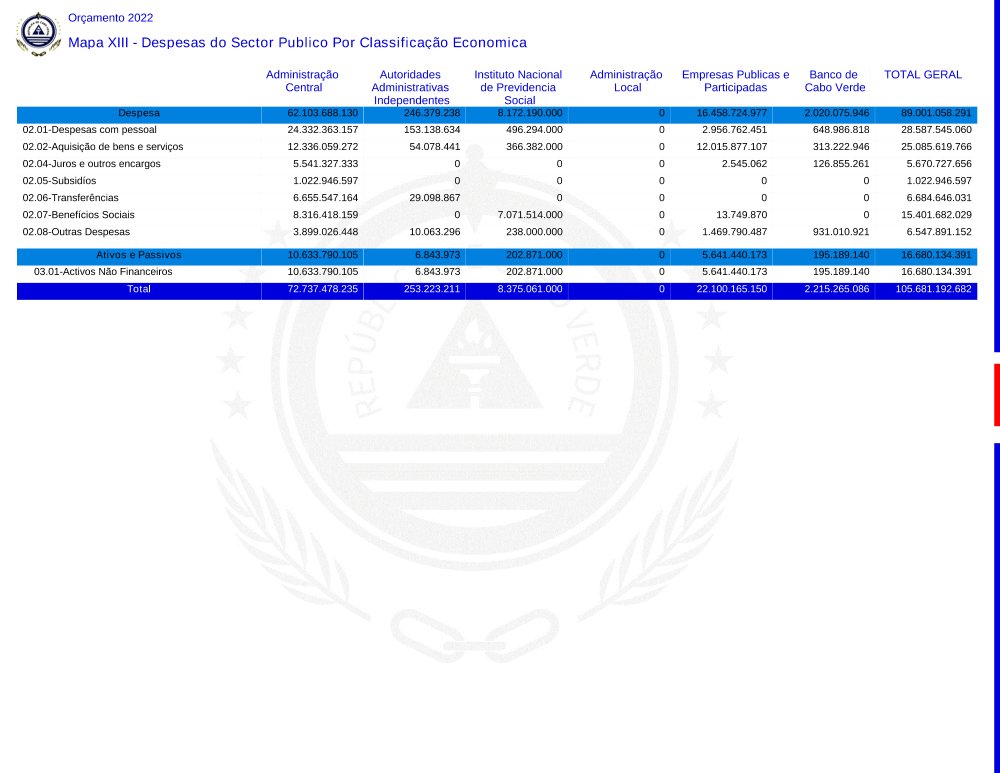Select the "Ativos e Passivos" section row
1000x773 pixels.
pos(138,255)
